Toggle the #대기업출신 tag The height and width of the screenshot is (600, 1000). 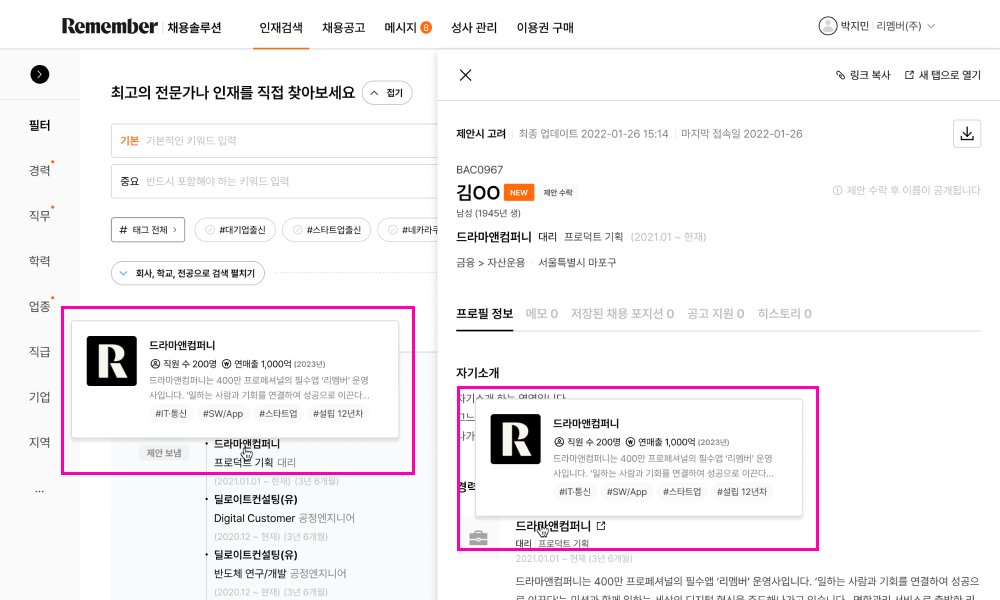(x=235, y=230)
